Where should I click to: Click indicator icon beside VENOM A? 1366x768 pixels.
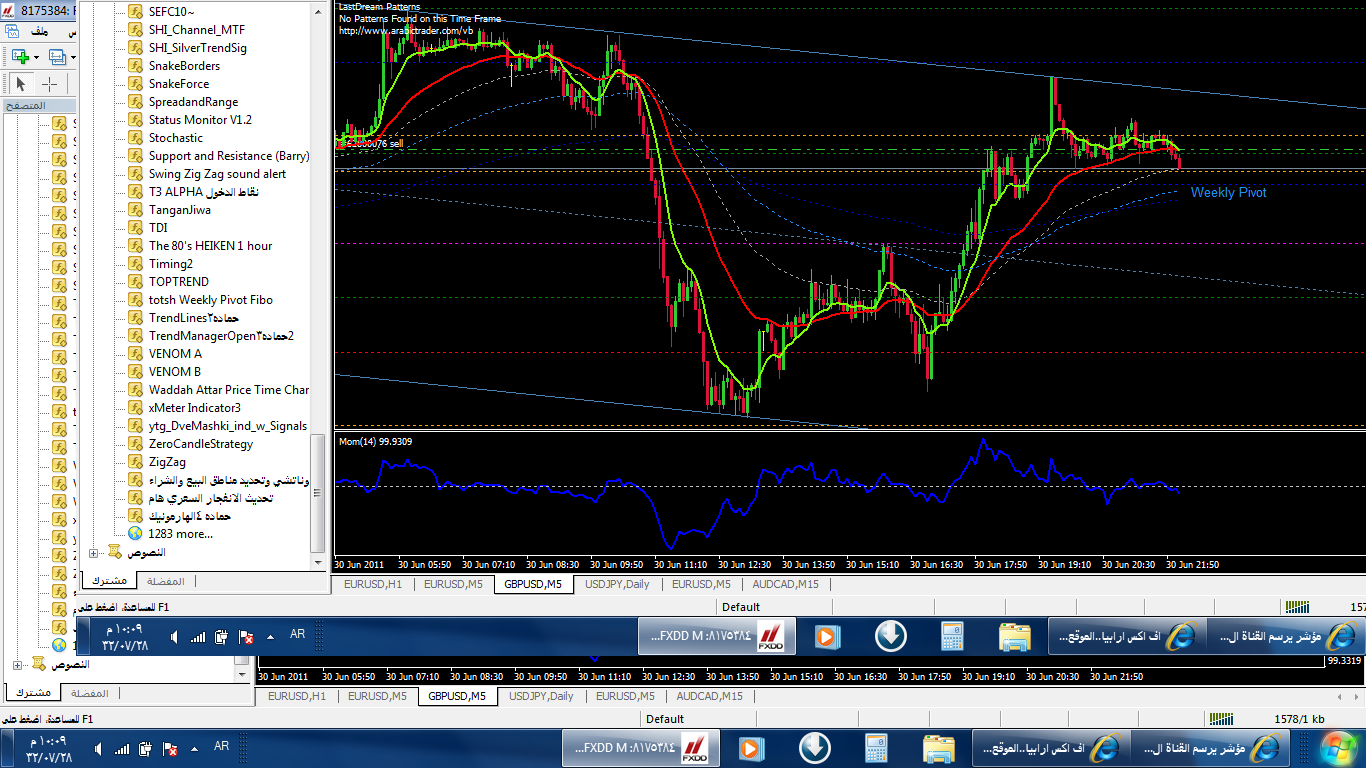(135, 354)
